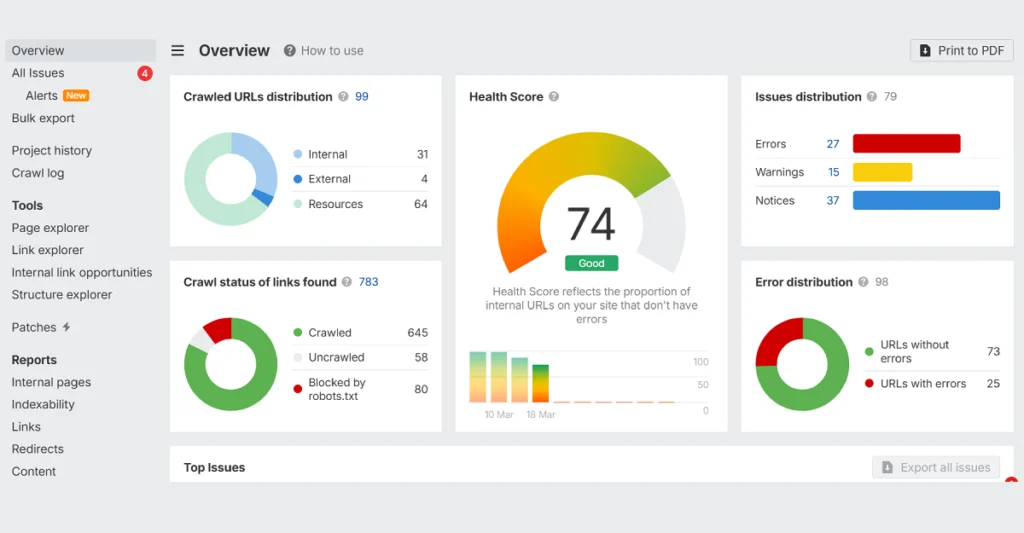Click the Blocked by robots.txt count 80
This screenshot has height=533, width=1024.
(x=421, y=389)
